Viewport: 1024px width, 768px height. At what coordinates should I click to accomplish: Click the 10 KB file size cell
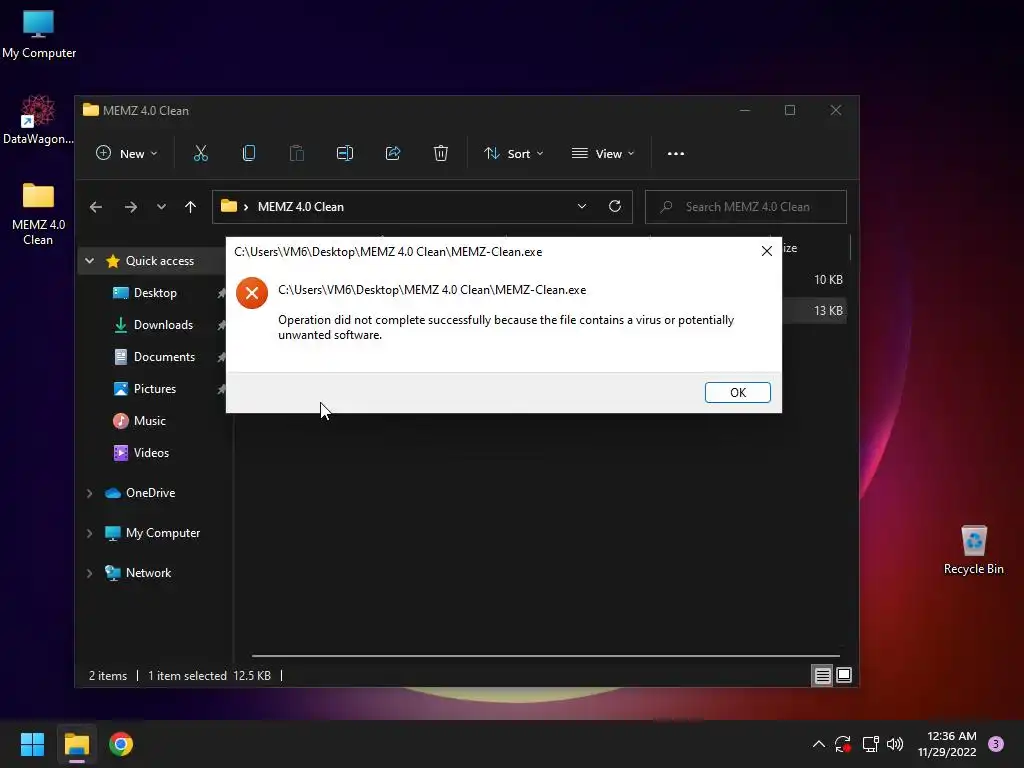(828, 280)
